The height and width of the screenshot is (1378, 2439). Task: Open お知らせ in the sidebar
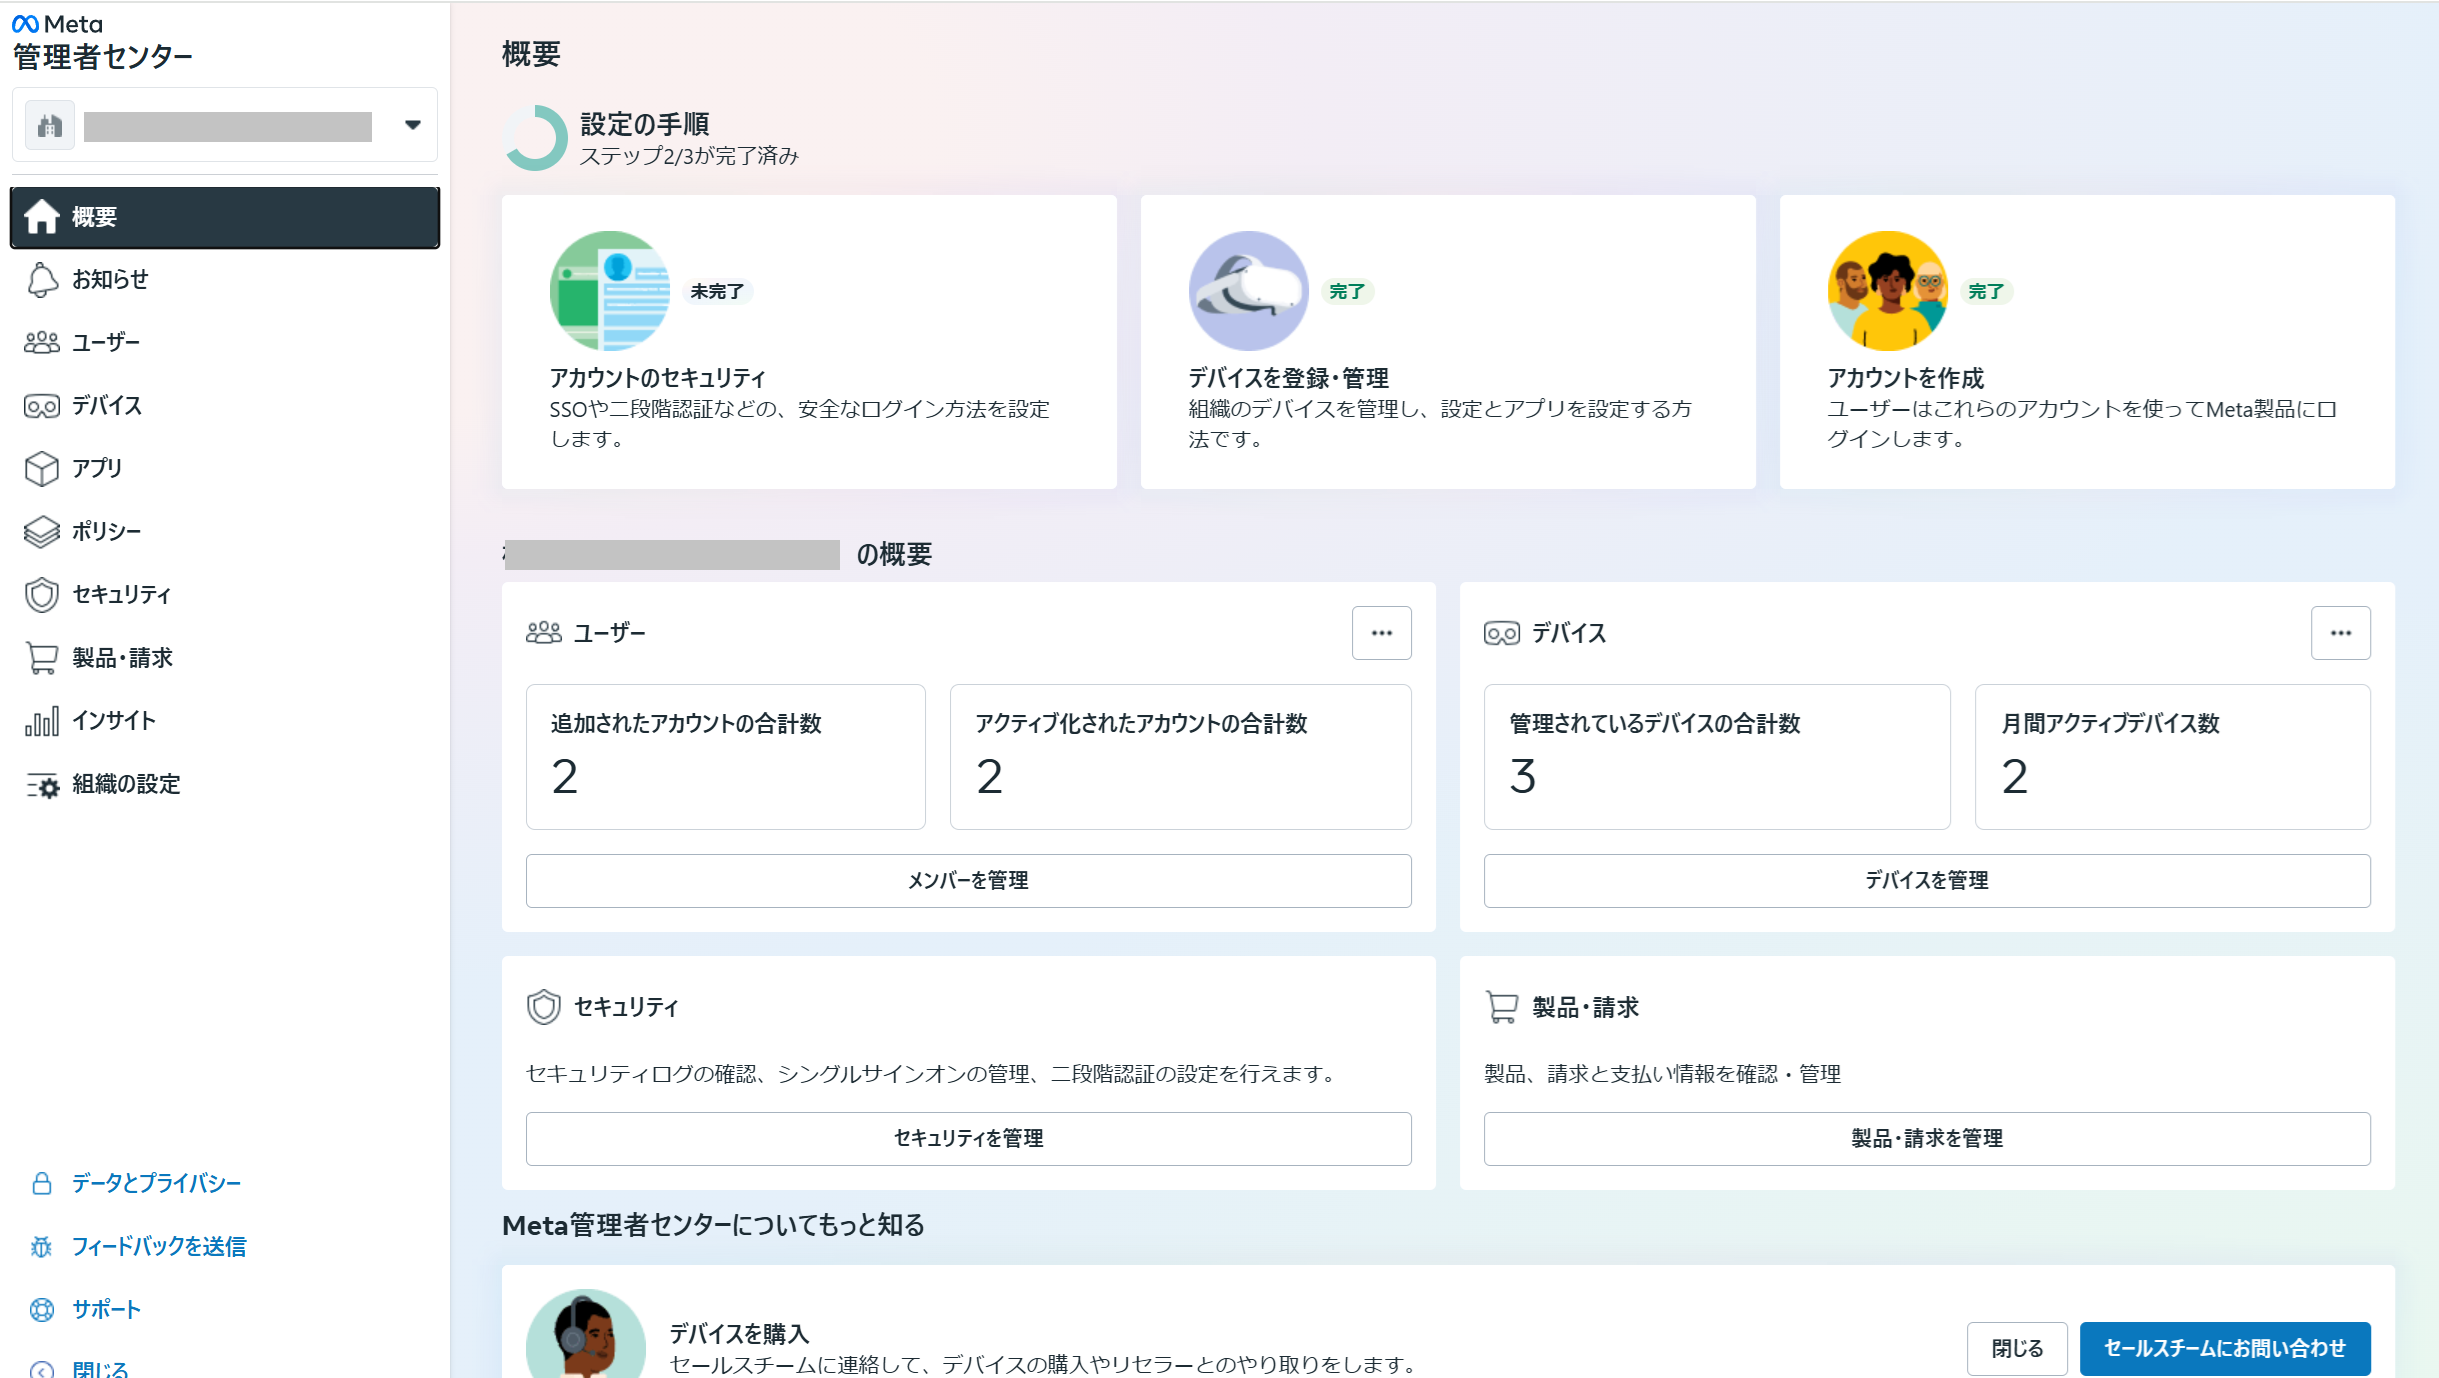[x=225, y=280]
